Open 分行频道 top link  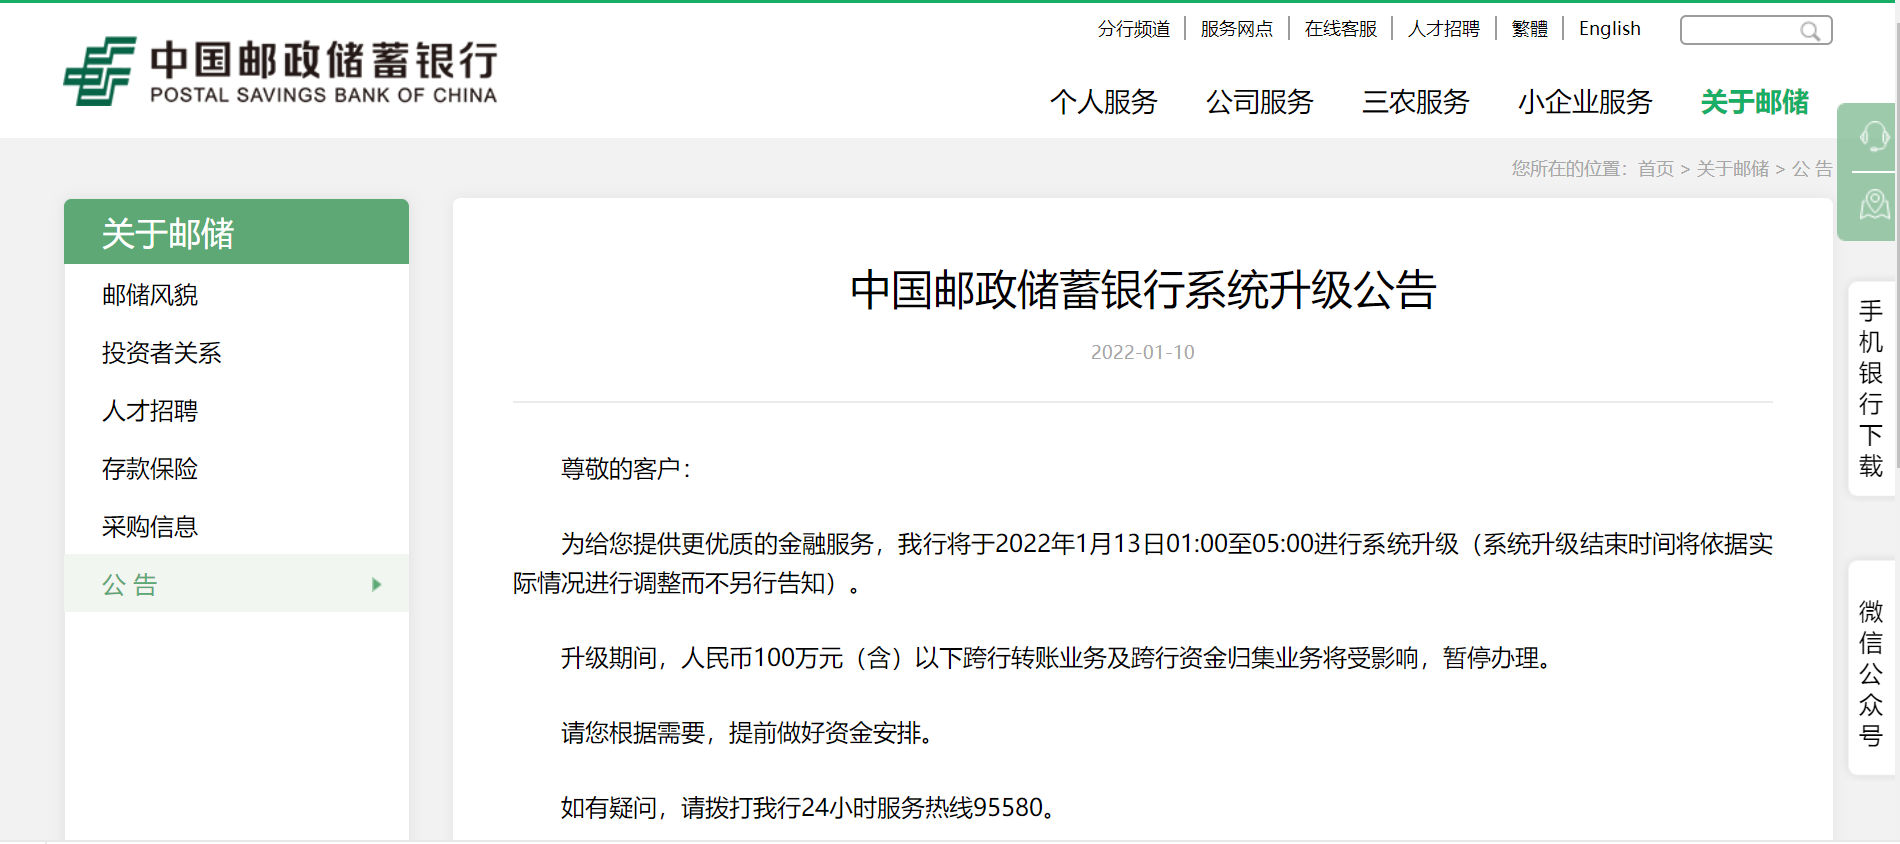coord(1134,29)
